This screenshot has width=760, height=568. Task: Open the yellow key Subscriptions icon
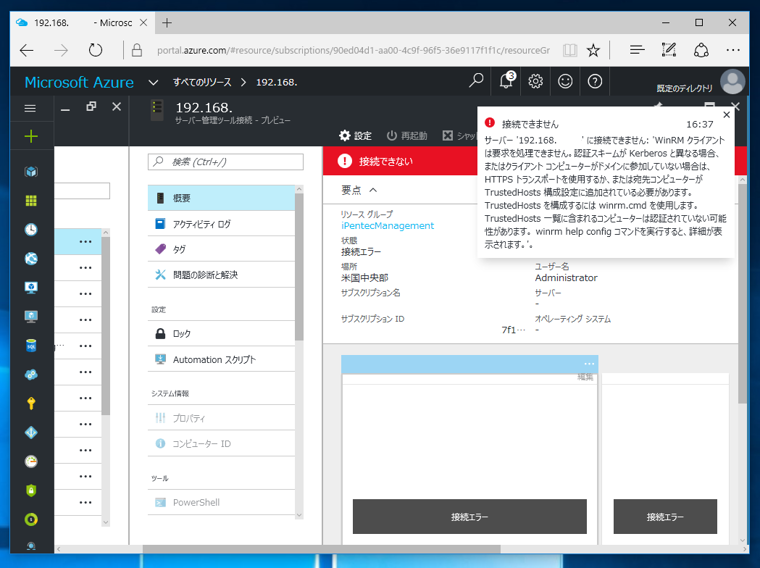pos(31,403)
